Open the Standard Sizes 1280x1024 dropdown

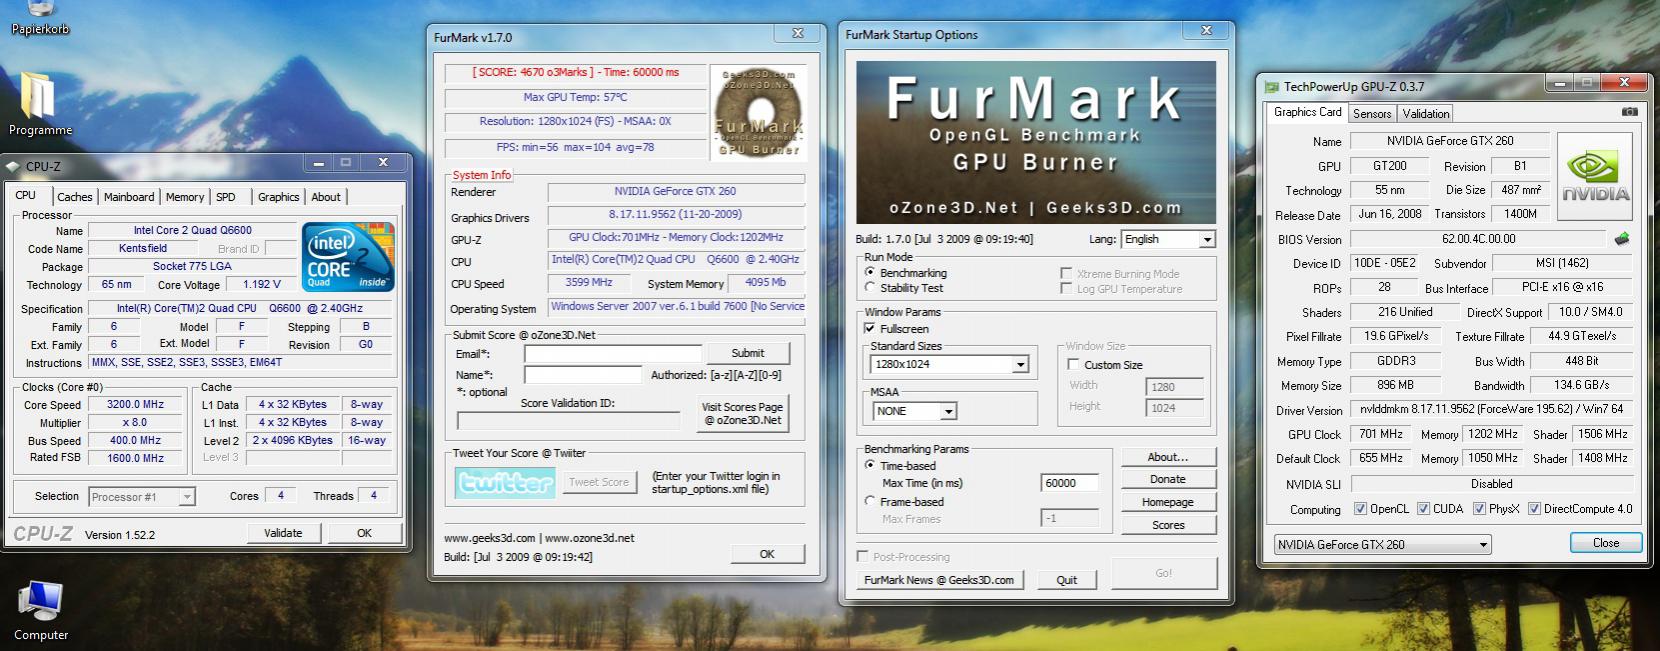click(x=950, y=364)
